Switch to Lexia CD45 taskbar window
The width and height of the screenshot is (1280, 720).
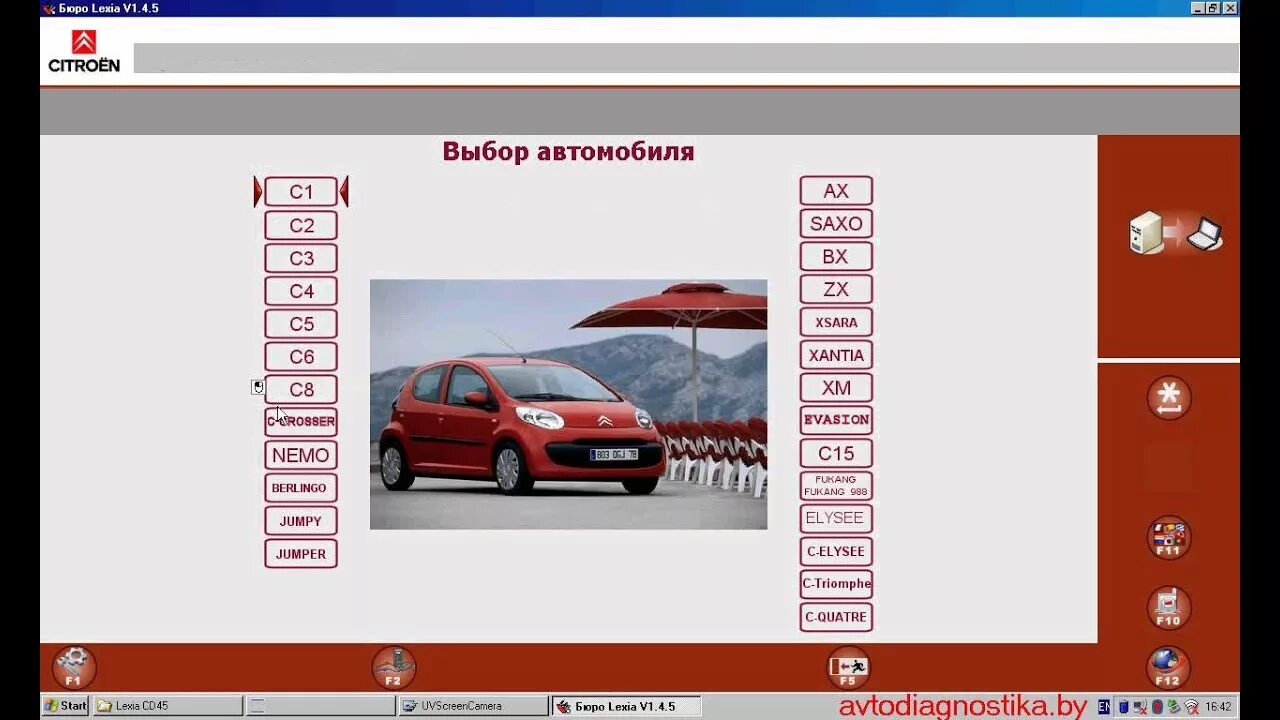167,706
